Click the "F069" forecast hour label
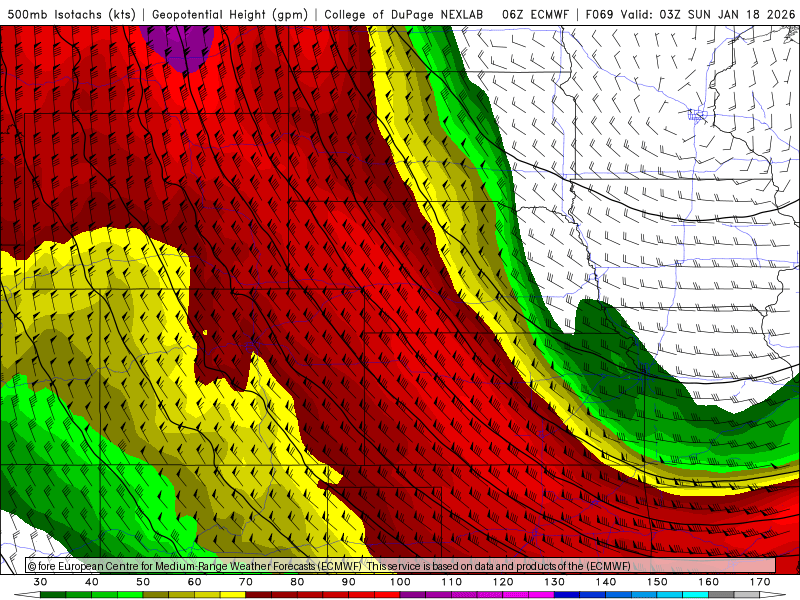 [x=599, y=15]
